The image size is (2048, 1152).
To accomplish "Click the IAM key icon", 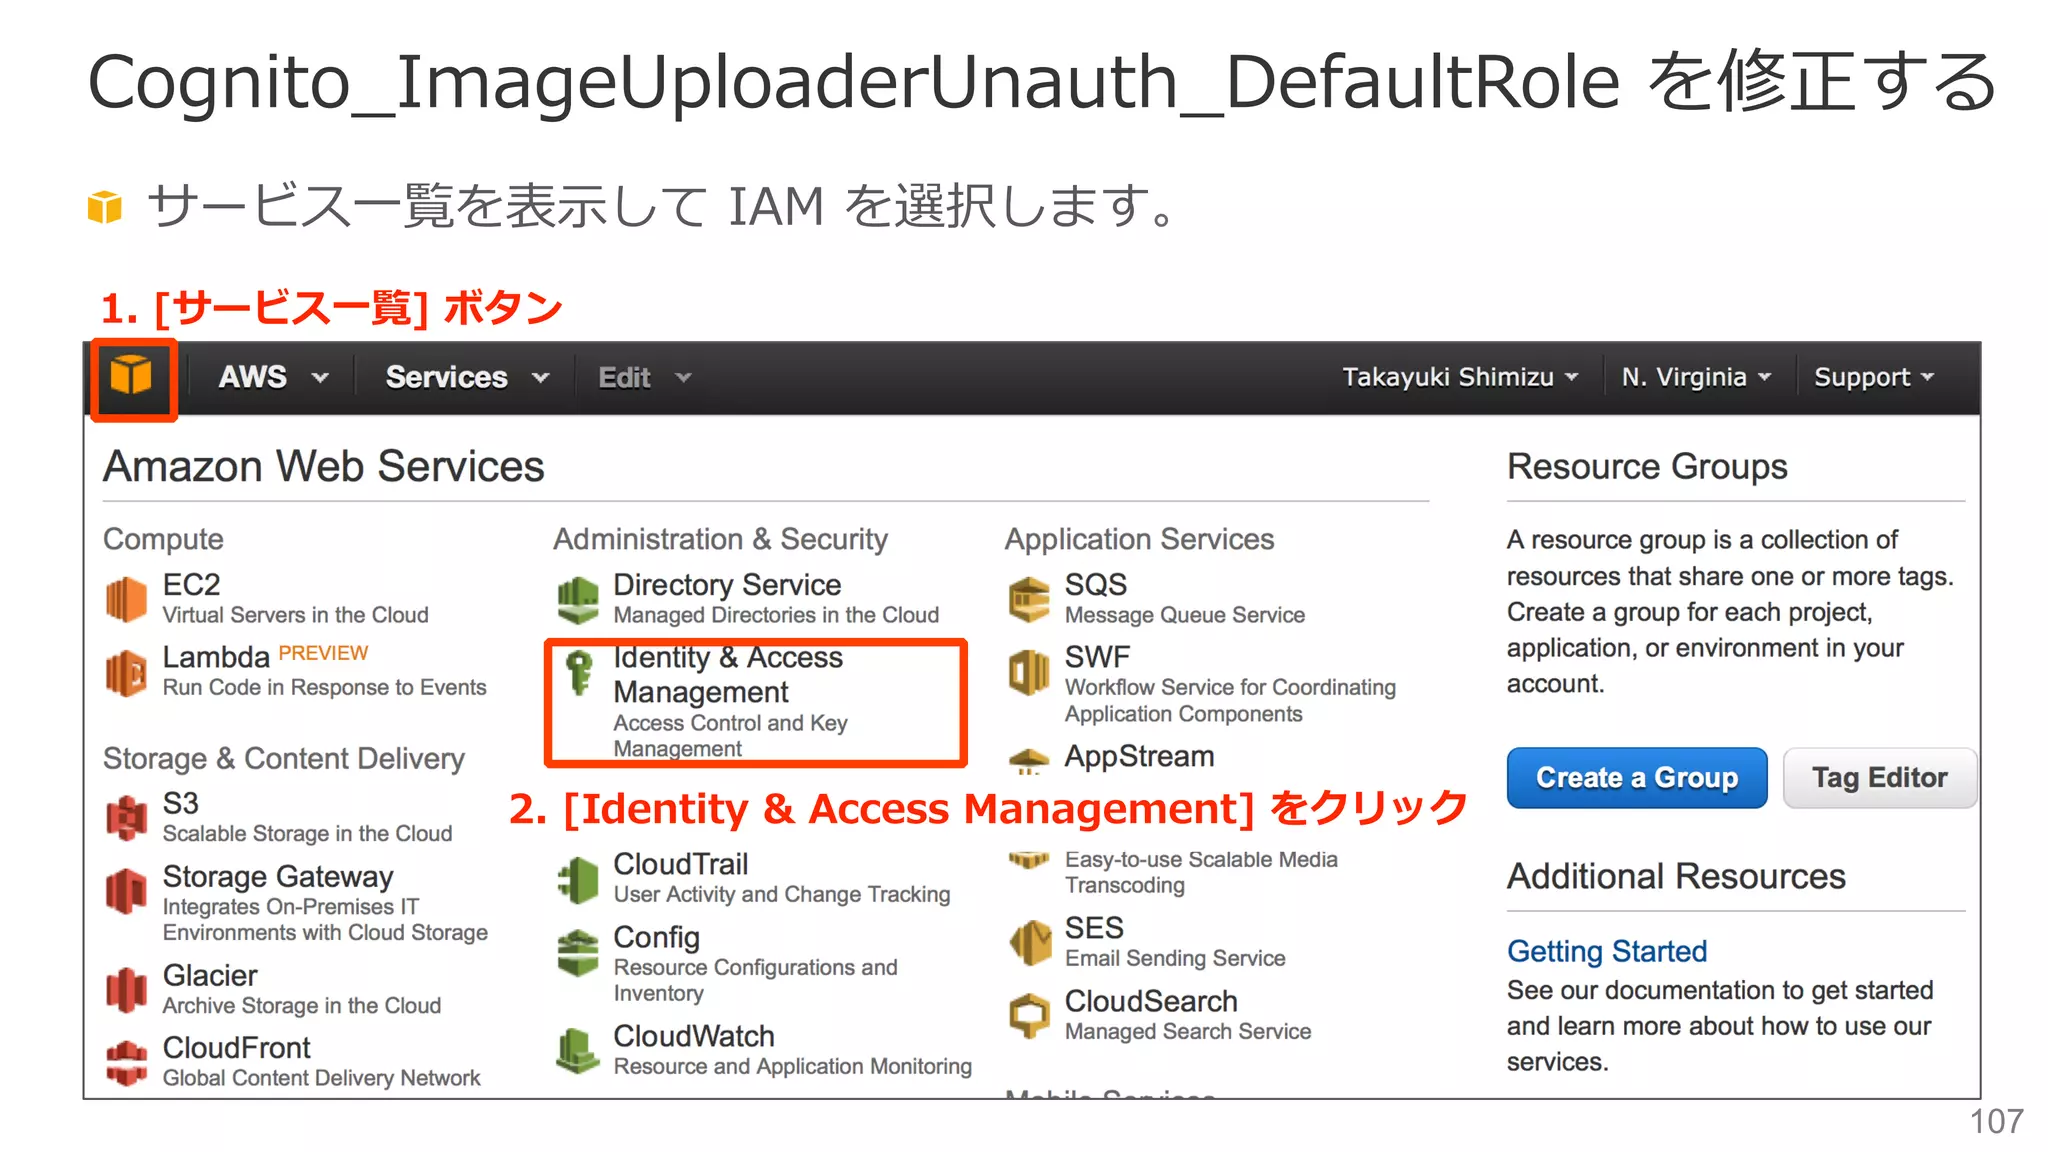I will click(x=579, y=672).
